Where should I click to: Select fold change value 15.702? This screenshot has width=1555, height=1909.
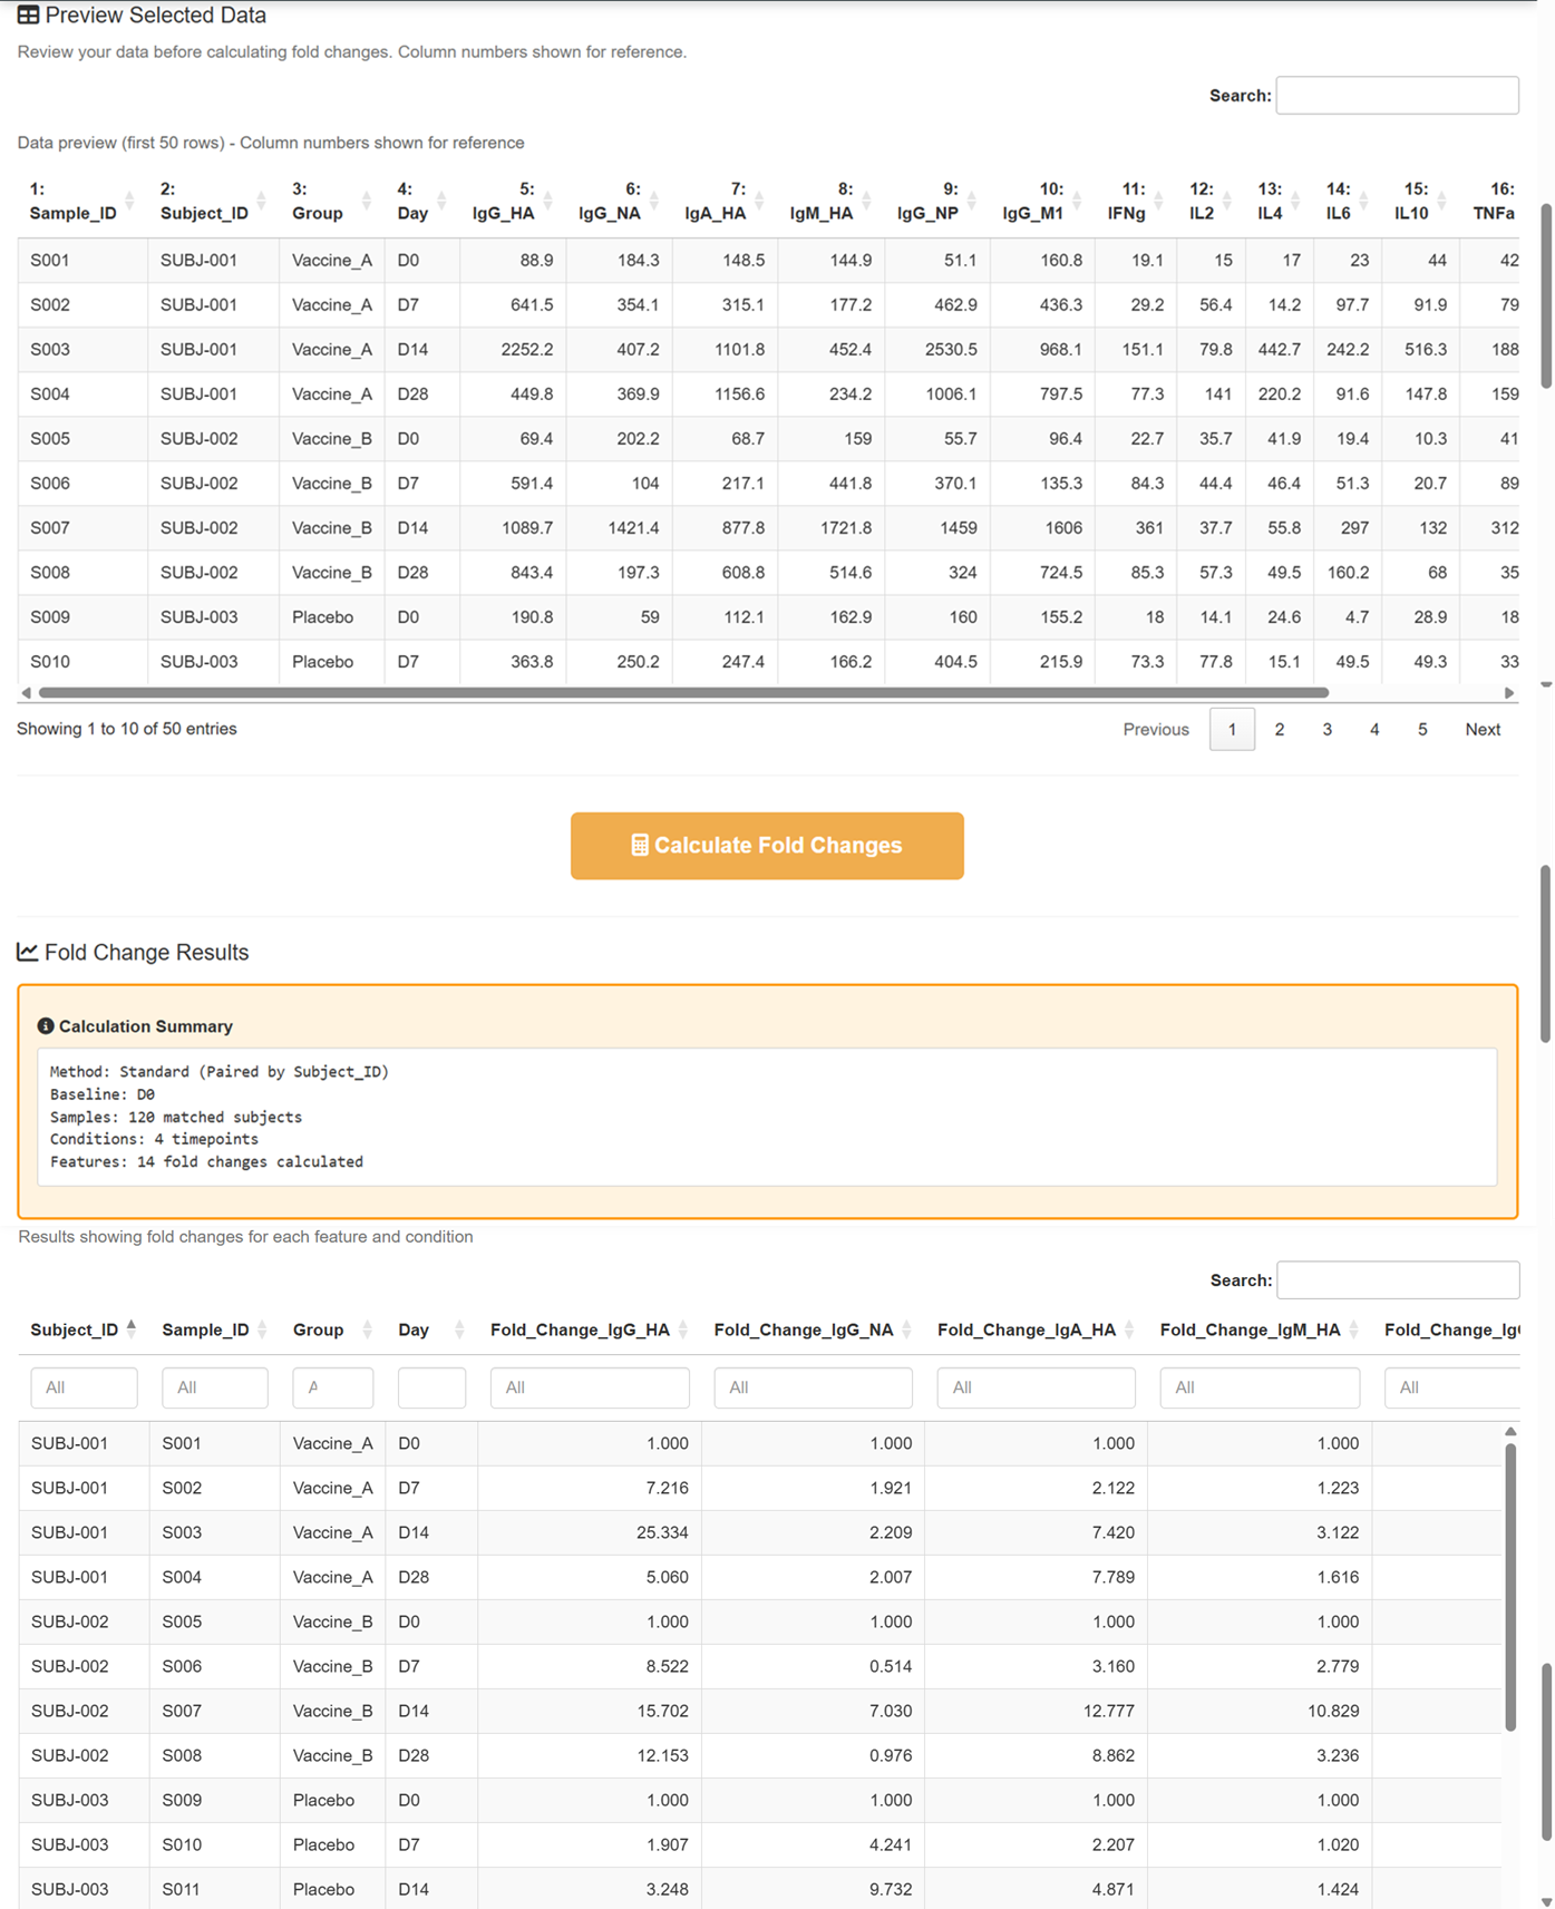click(662, 1710)
